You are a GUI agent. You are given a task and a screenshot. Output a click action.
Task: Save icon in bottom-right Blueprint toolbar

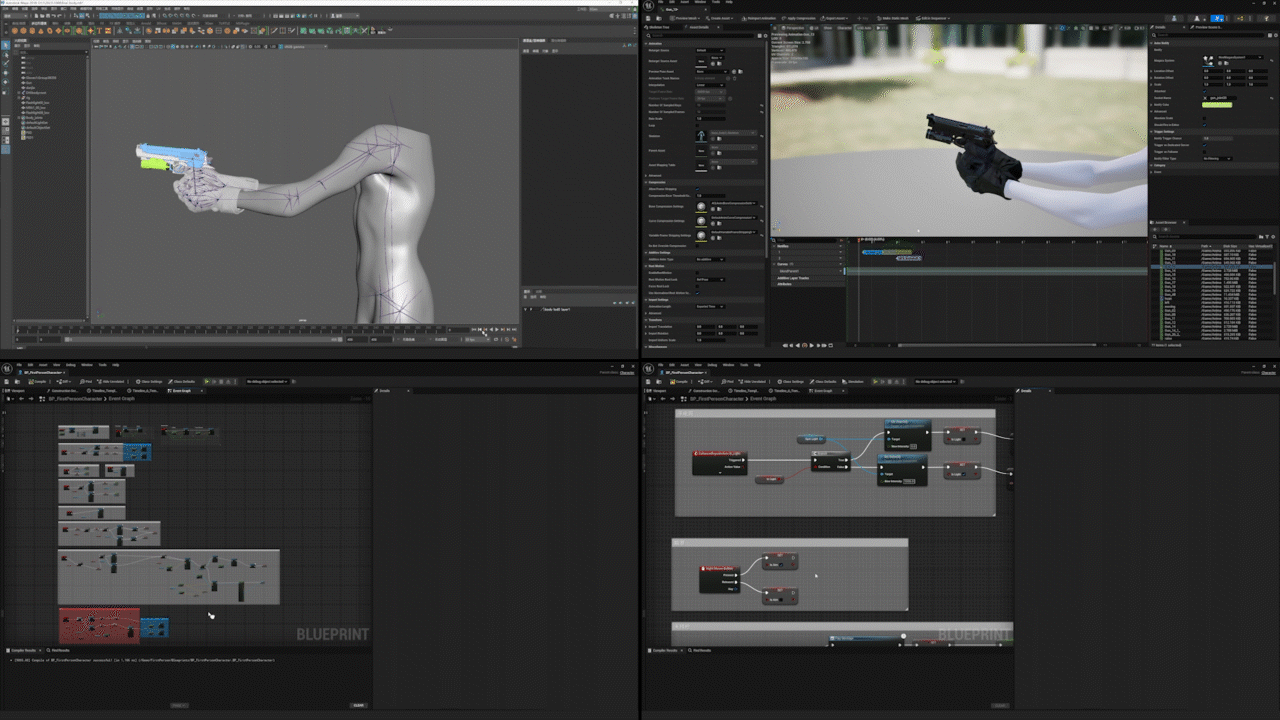648,382
